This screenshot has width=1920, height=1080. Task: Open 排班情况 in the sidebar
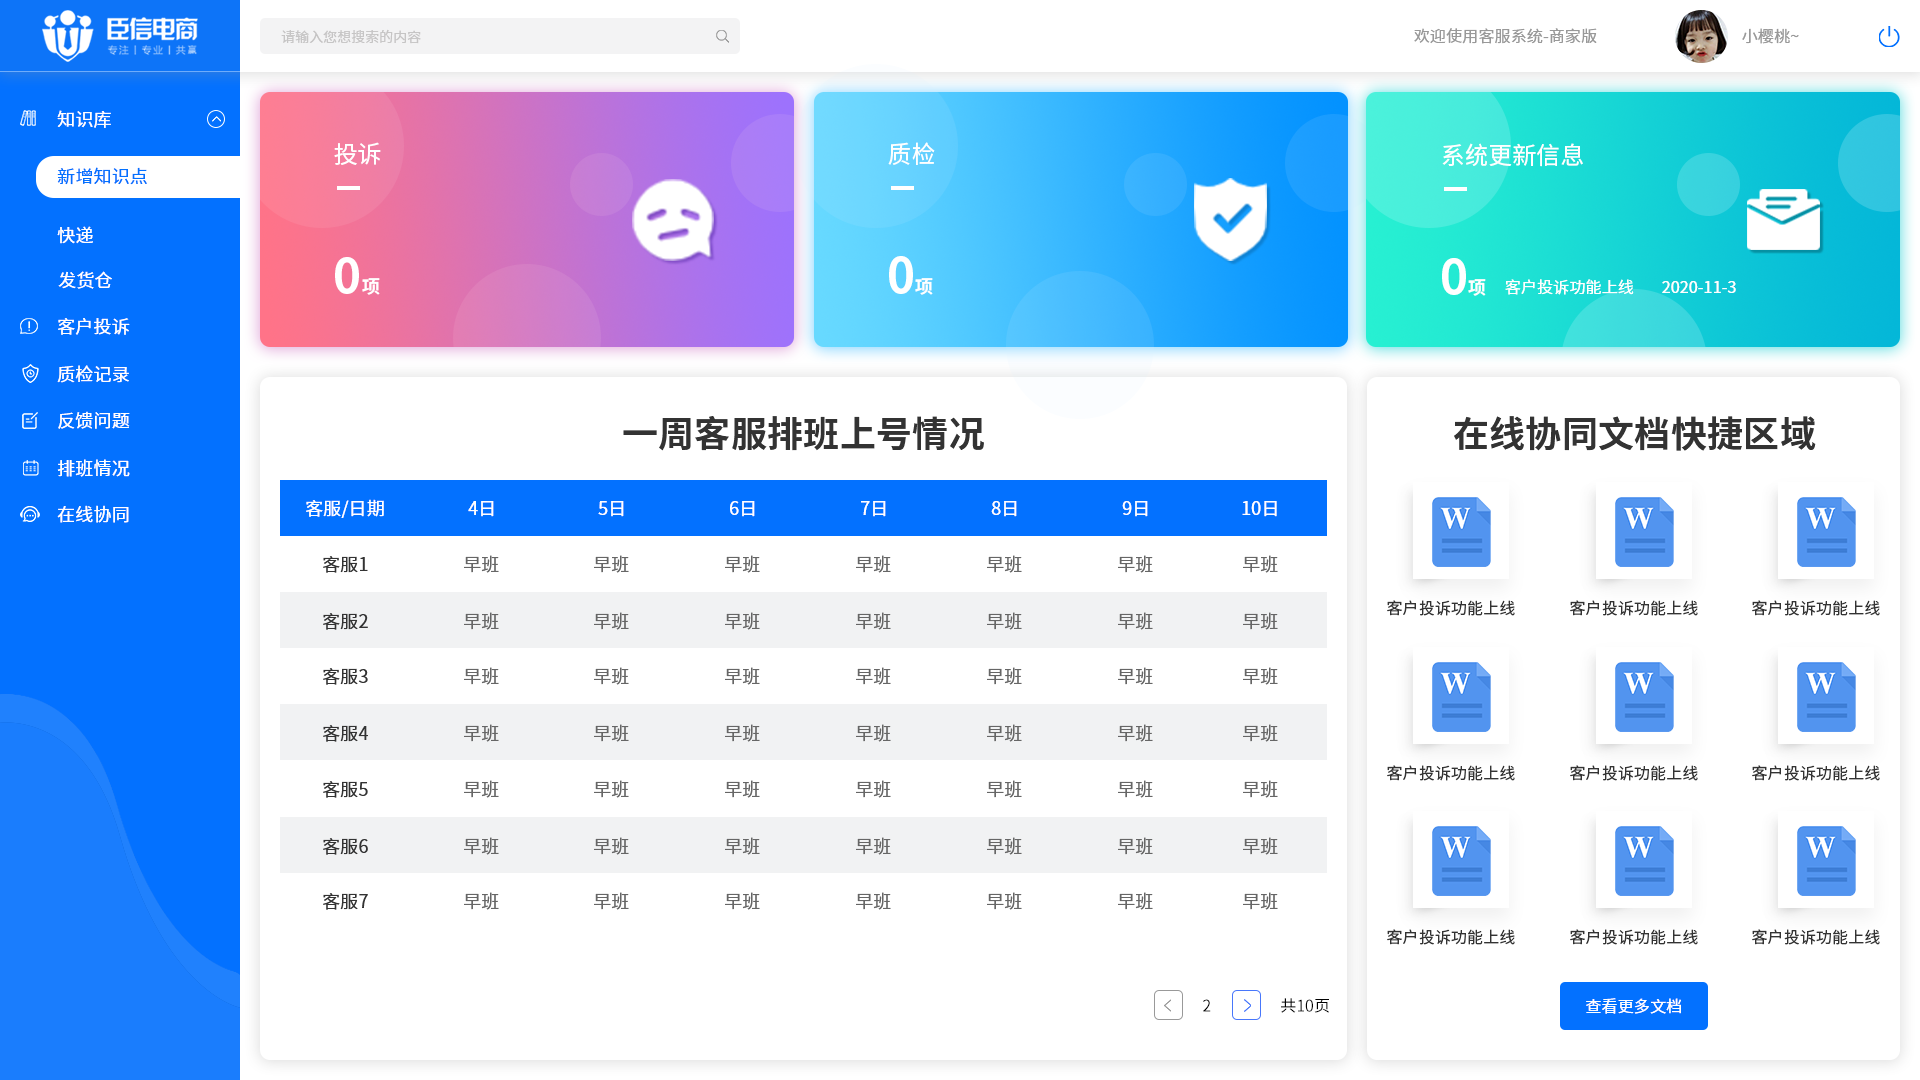[93, 468]
